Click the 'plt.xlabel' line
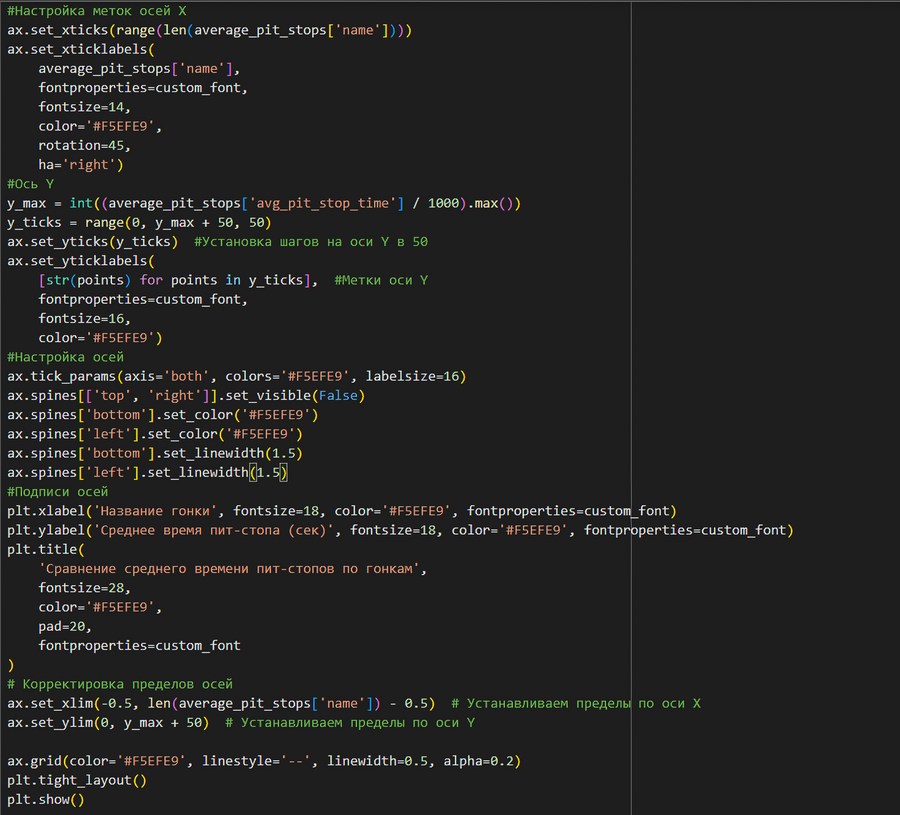 click(x=342, y=511)
